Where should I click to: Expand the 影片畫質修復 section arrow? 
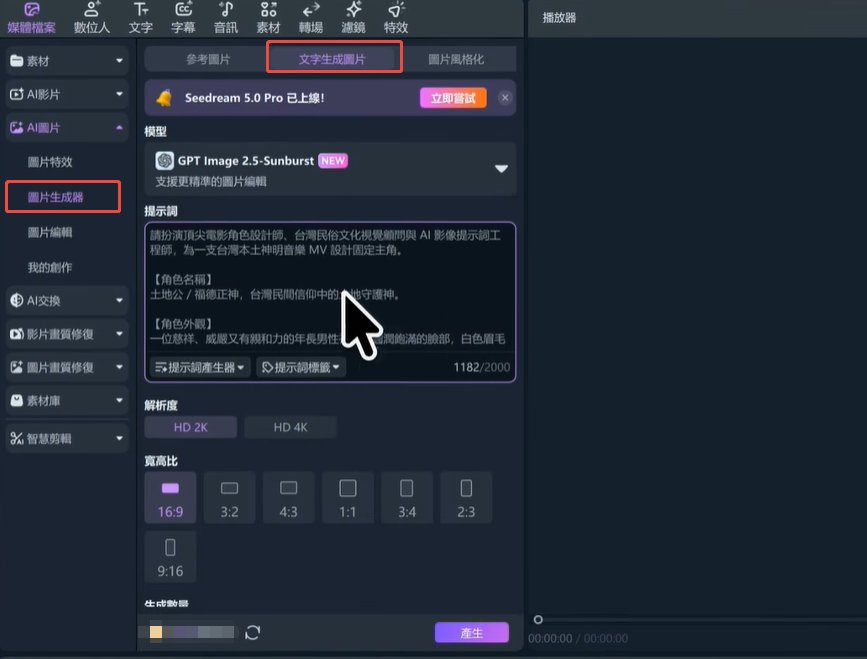pos(119,334)
